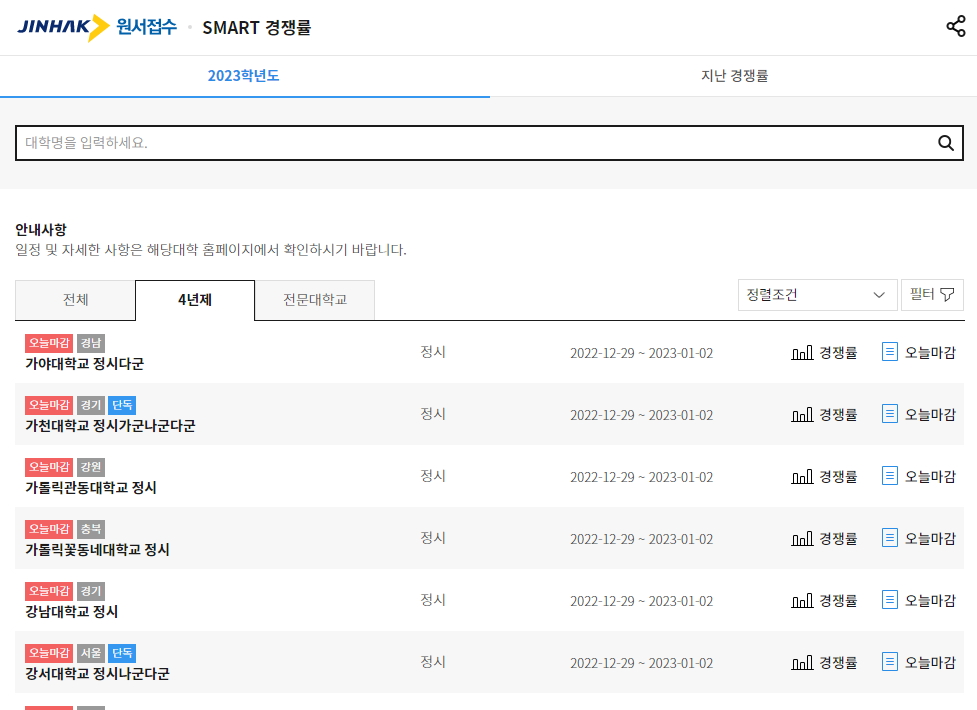Open the JINHAK 원서접수 logo

[x=97, y=27]
